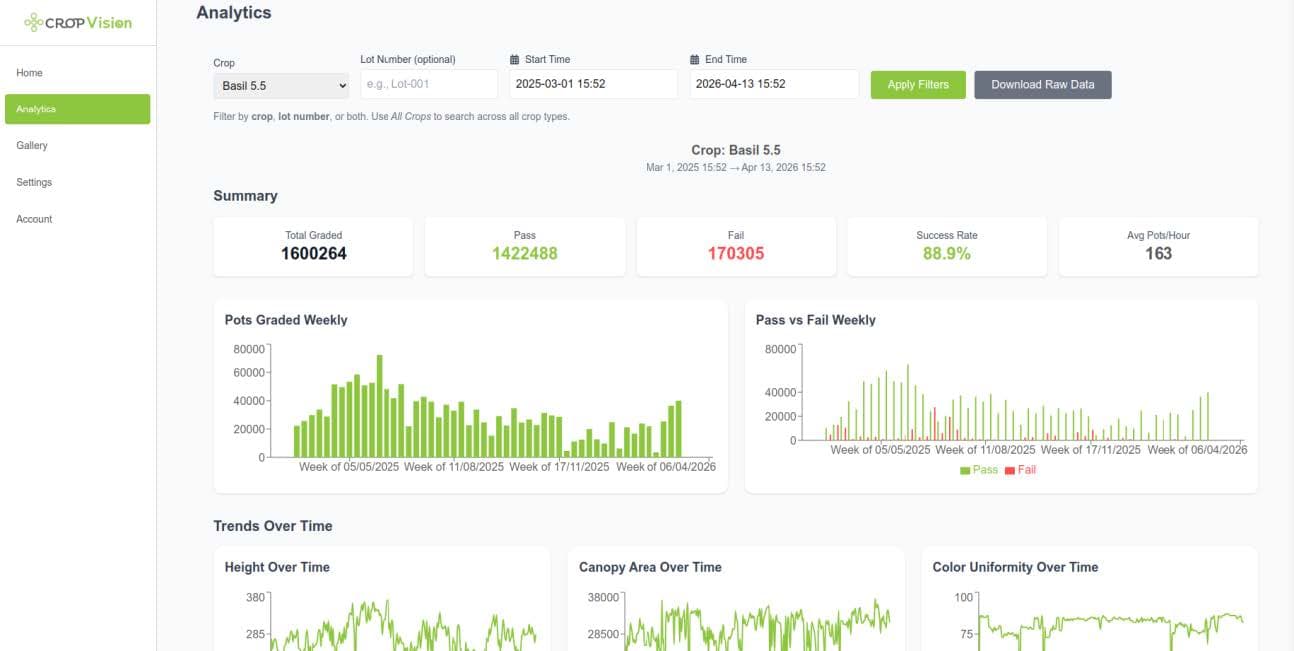Screen dimensions: 1294x651
Task: Open the Account page
Action: tap(35, 218)
